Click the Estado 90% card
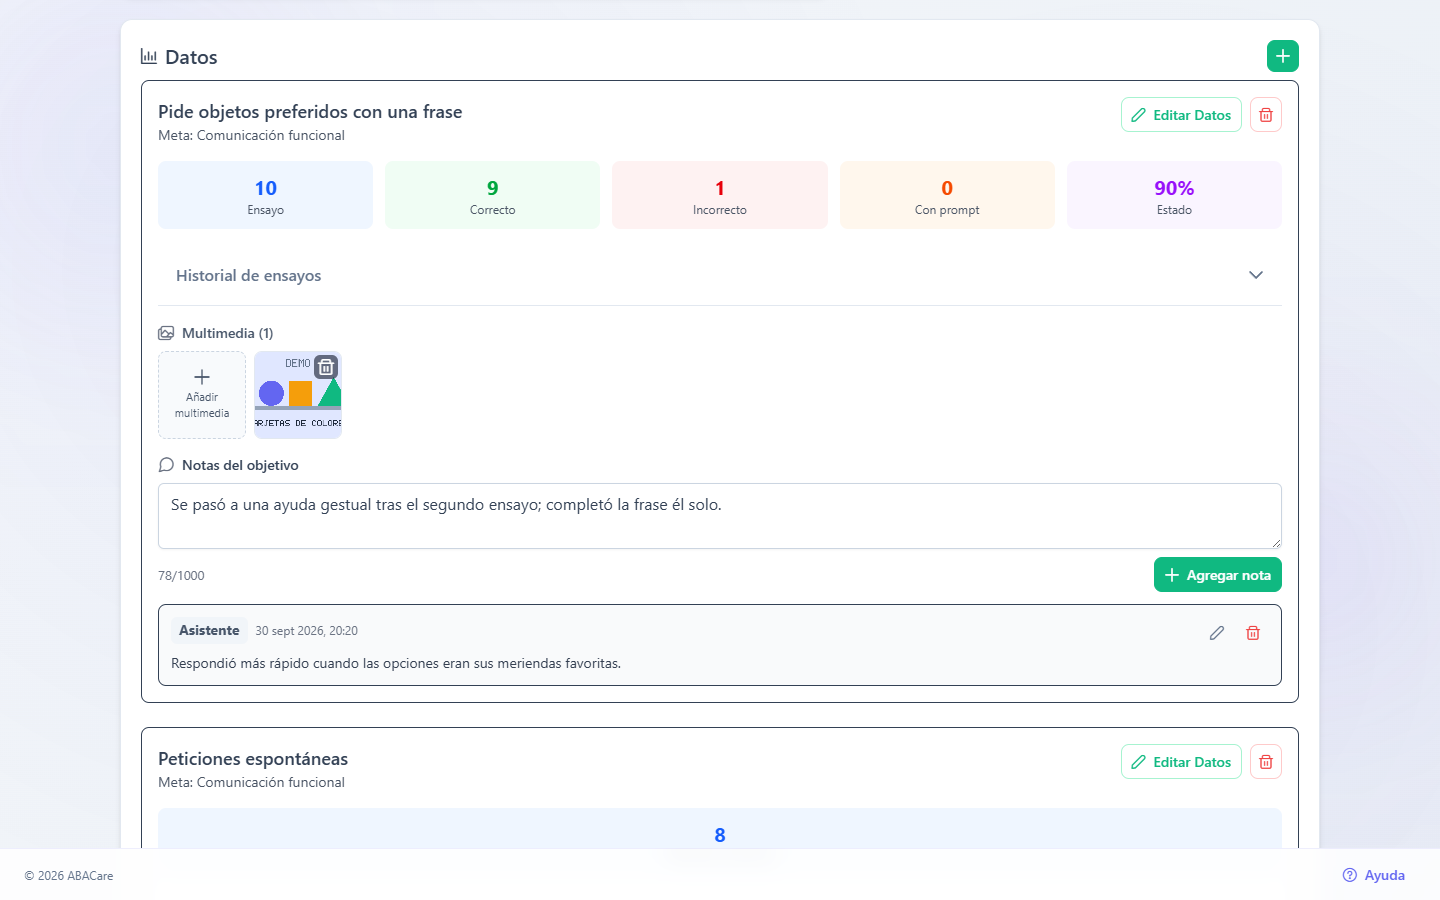 [x=1174, y=195]
